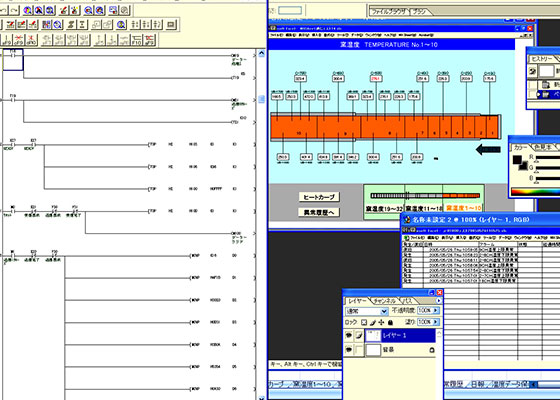Click the redo arrow toolbar icon
This screenshot has width=560, height=400.
click(x=14, y=10)
